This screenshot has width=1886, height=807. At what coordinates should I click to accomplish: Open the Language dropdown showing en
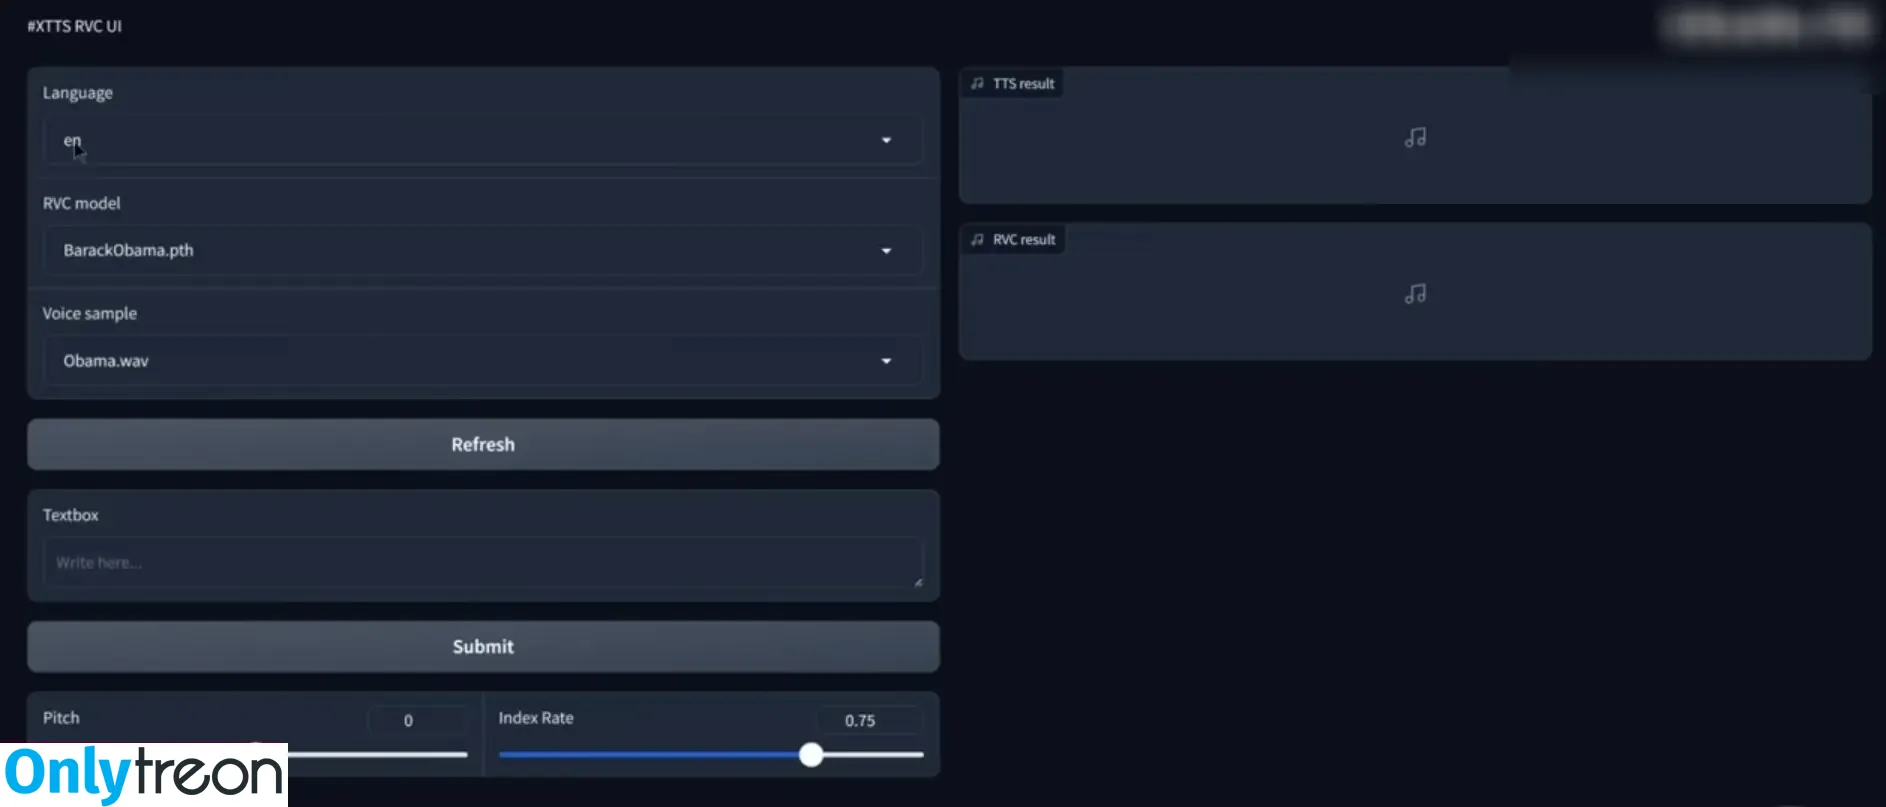[482, 140]
